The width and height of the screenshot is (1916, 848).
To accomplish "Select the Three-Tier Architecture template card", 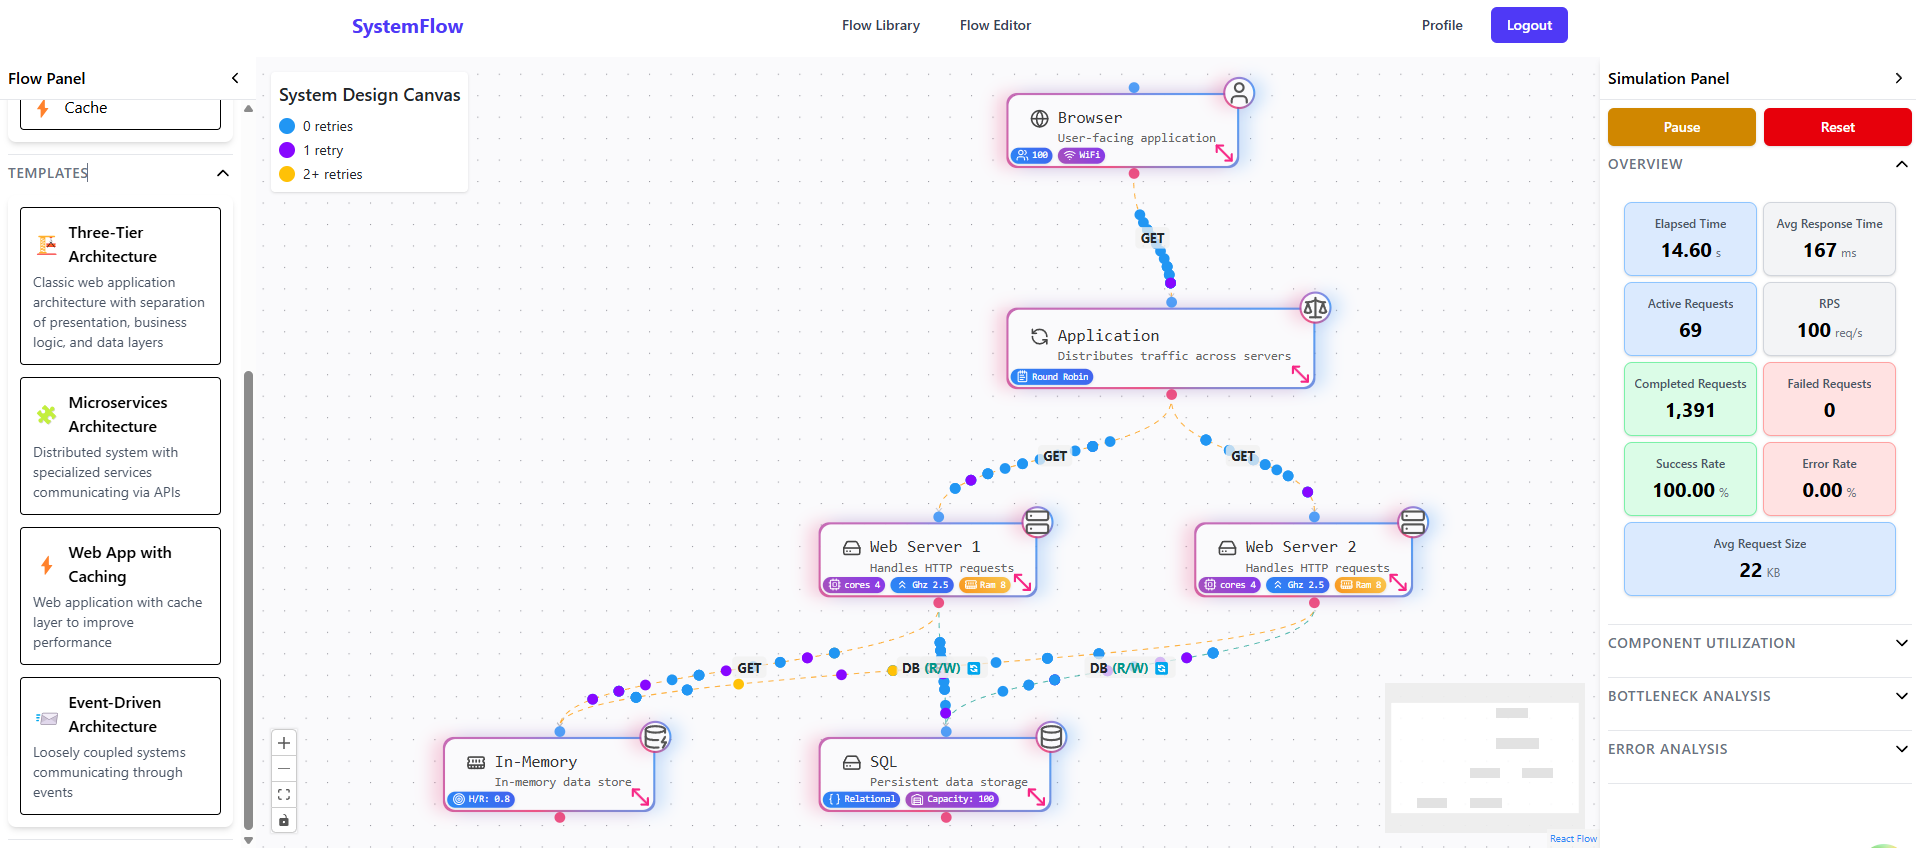I will pos(120,286).
